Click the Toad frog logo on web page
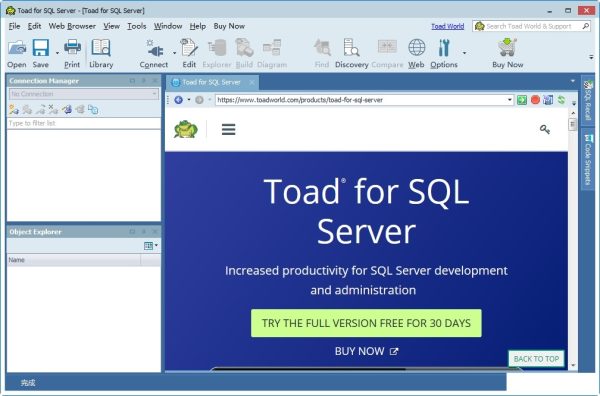This screenshot has height=396, width=600. [x=186, y=129]
